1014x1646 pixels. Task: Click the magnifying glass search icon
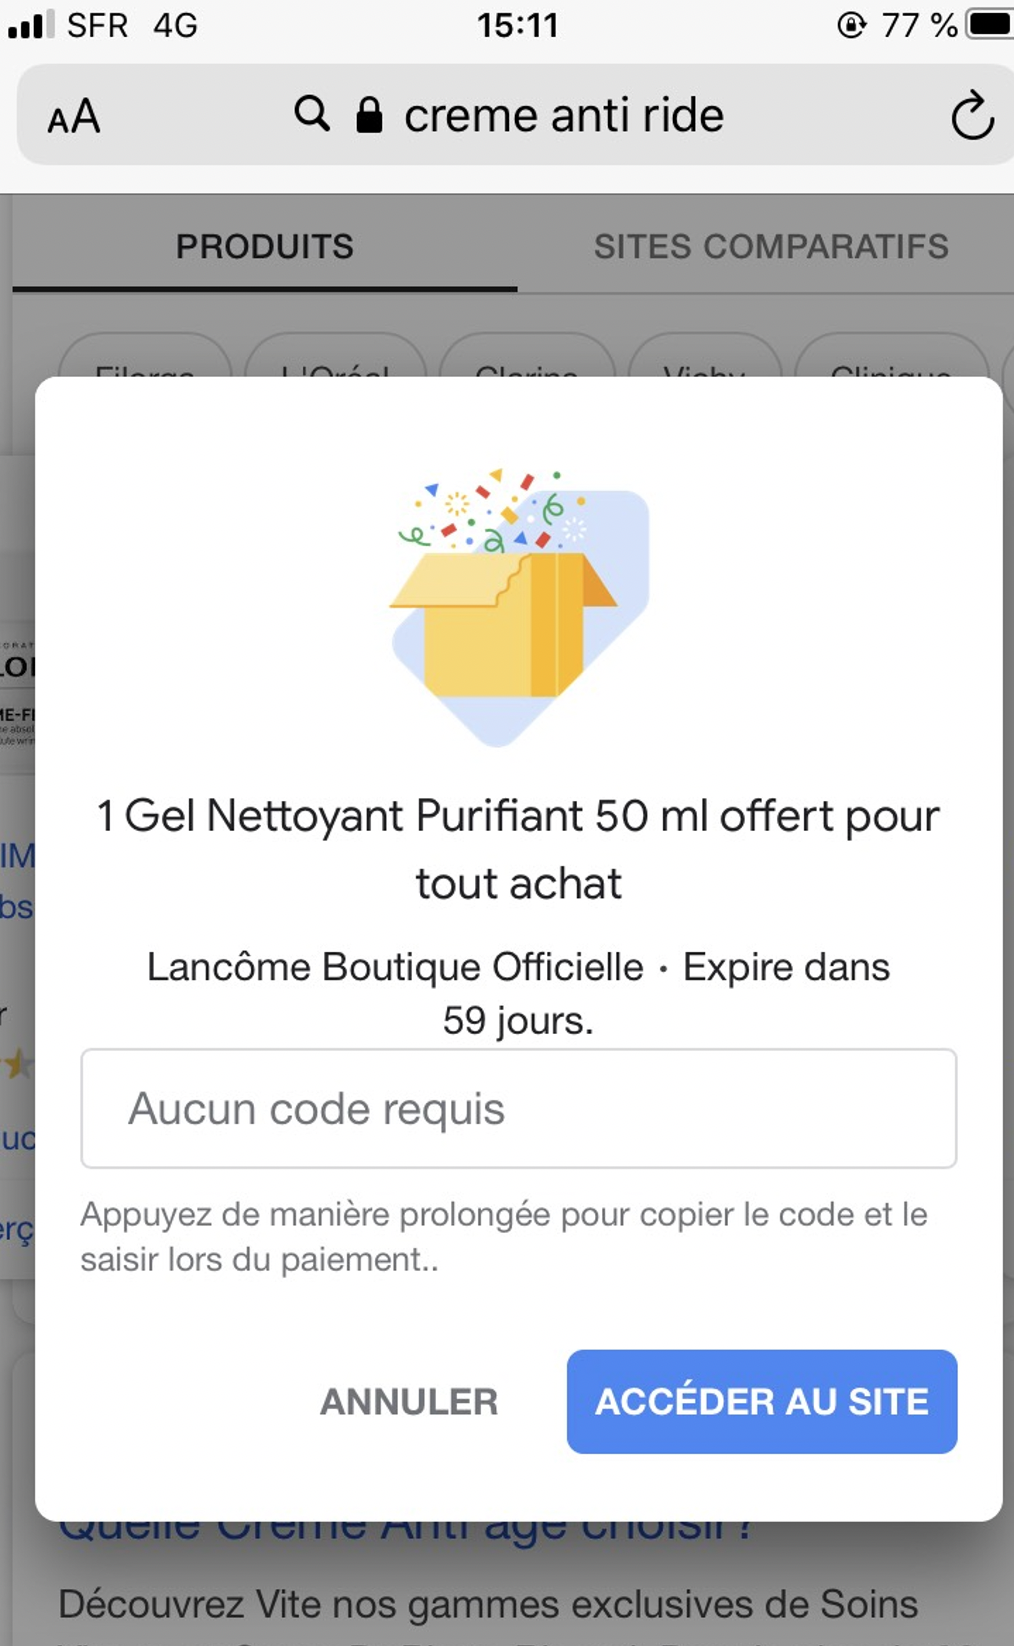point(312,114)
